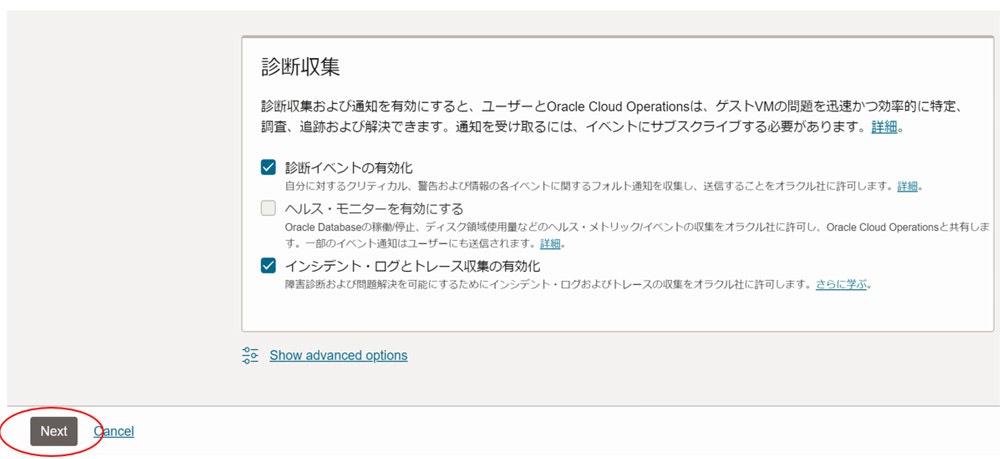The height and width of the screenshot is (459, 1000).
Task: Click ヘルス・モニターを有効にする label text
Action: pyautogui.click(x=374, y=209)
